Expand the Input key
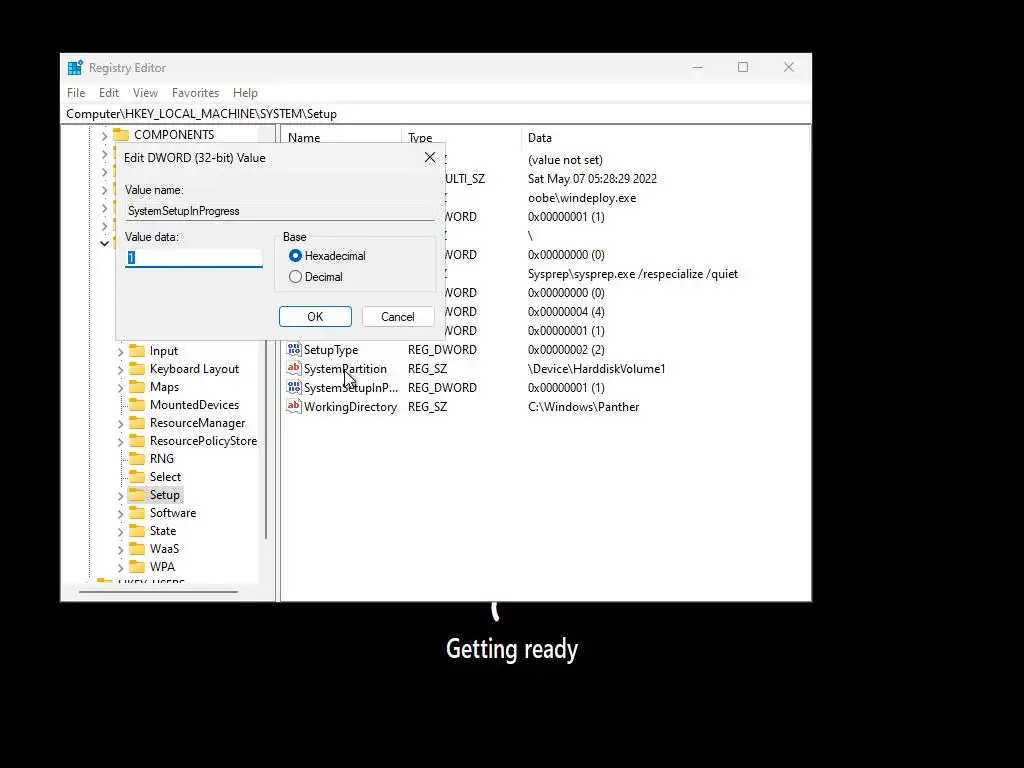 point(120,351)
